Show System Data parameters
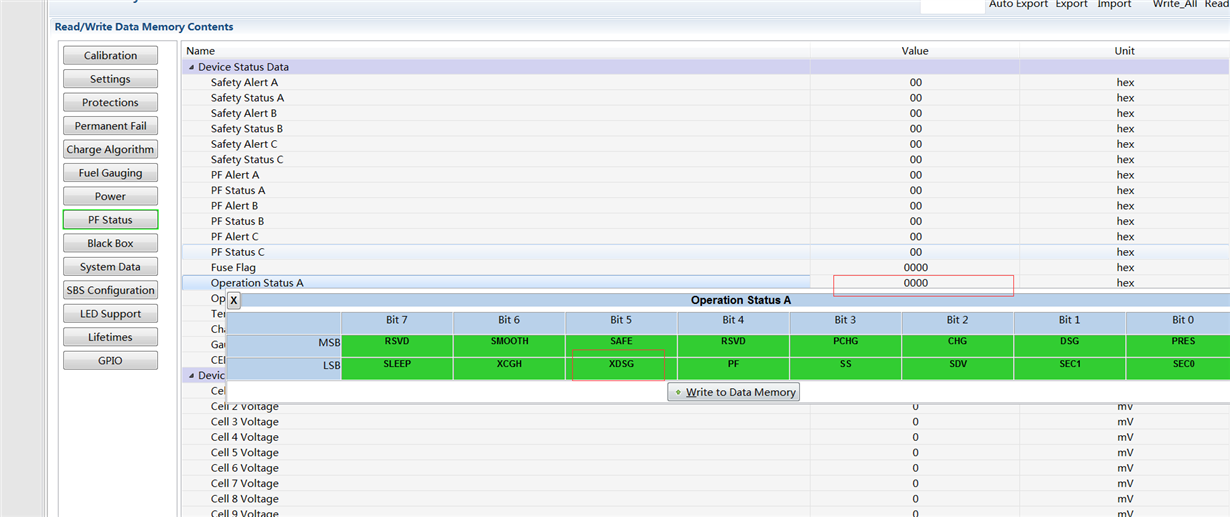1230x517 pixels. 110,267
